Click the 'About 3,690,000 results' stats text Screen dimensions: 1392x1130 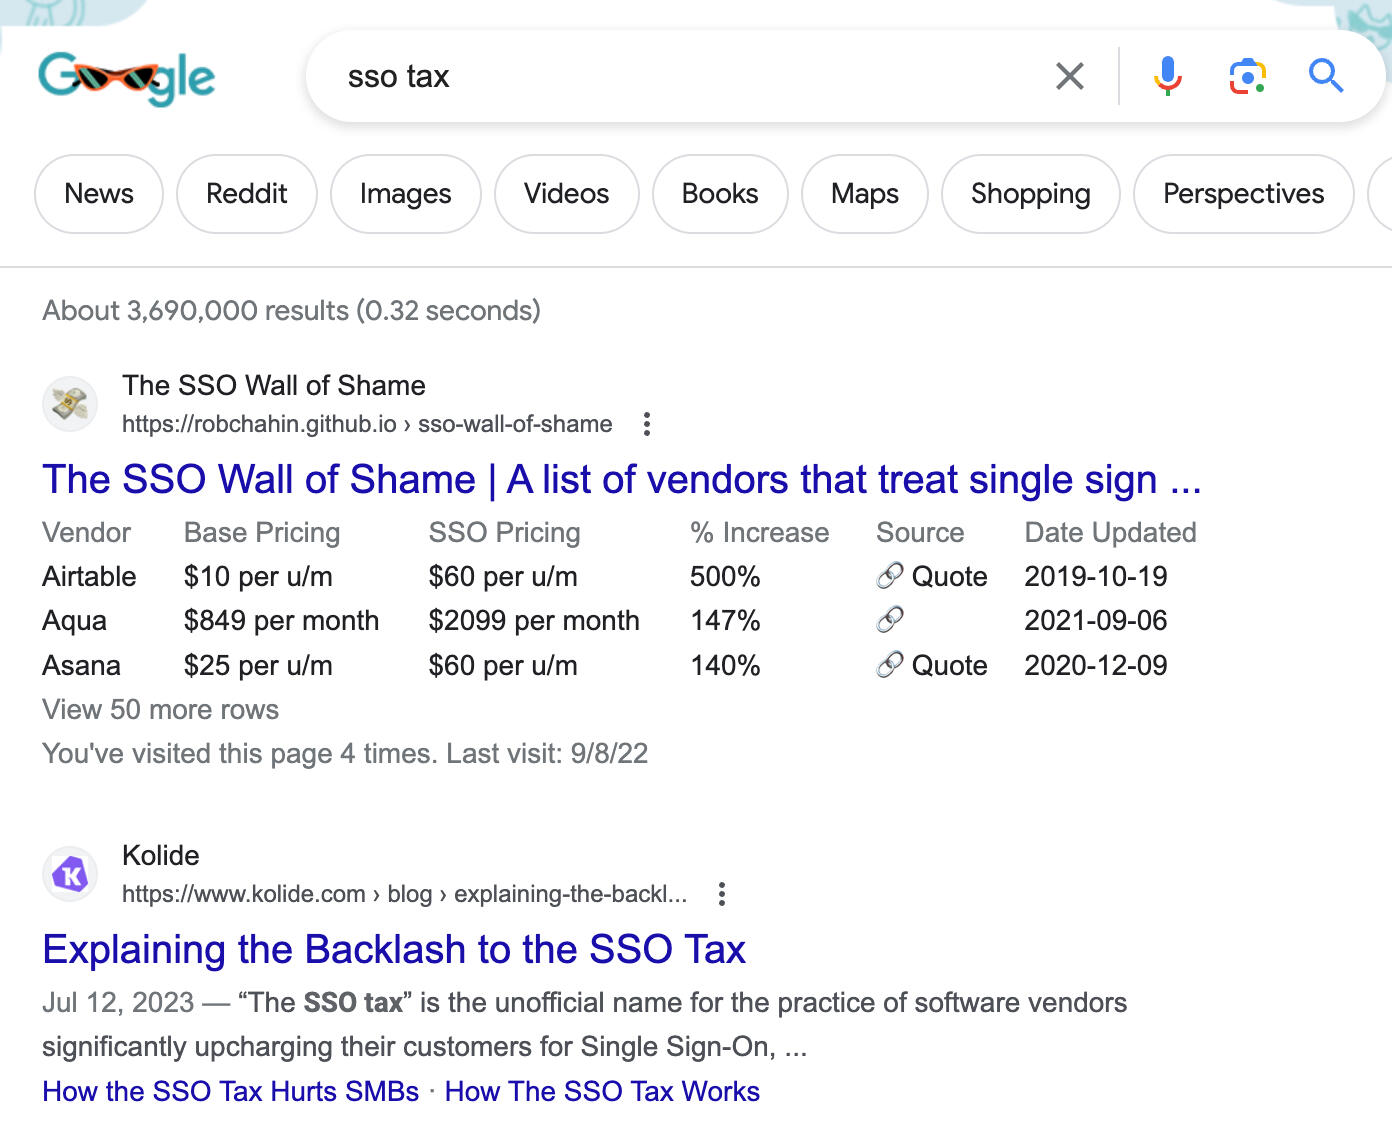pyautogui.click(x=291, y=310)
